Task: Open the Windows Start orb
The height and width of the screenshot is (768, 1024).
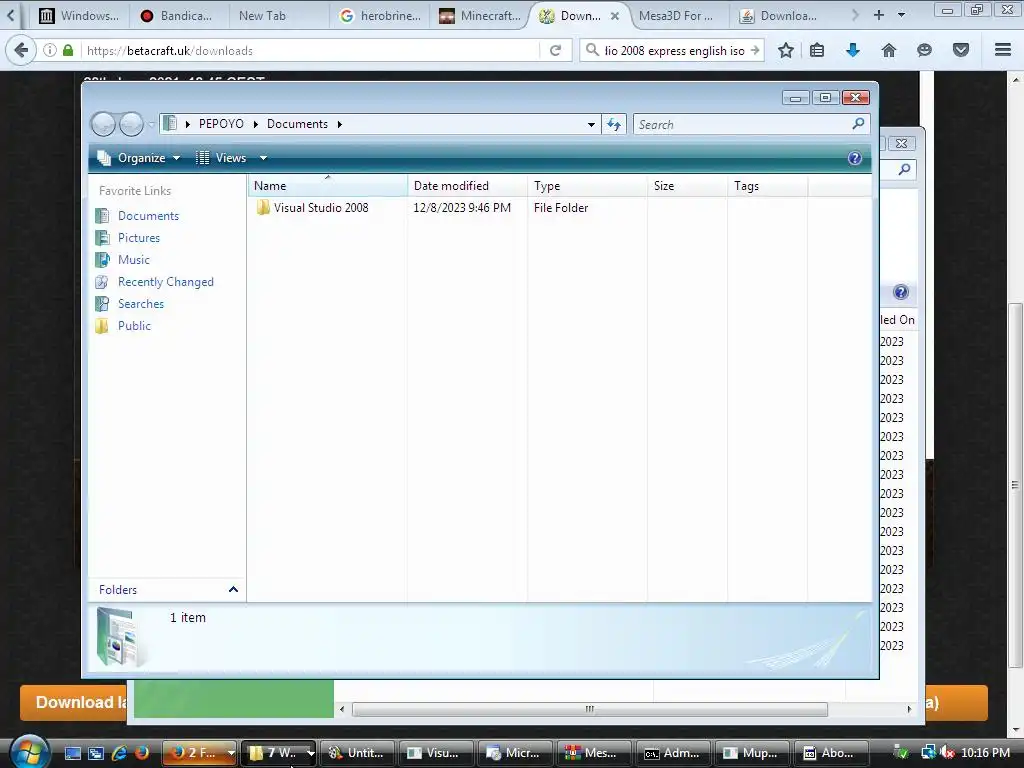Action: 29,752
